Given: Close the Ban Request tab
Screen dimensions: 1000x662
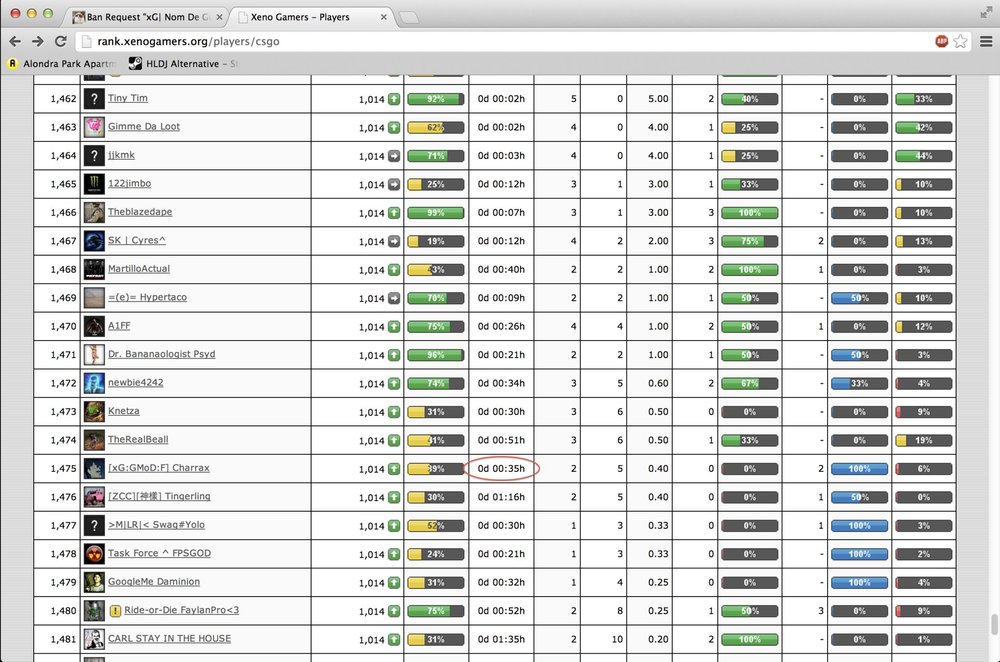Looking at the screenshot, I should 219,17.
